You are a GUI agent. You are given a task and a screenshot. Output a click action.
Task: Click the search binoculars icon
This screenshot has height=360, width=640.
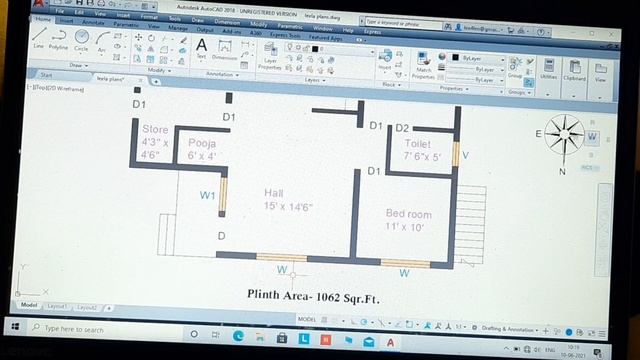click(x=448, y=27)
